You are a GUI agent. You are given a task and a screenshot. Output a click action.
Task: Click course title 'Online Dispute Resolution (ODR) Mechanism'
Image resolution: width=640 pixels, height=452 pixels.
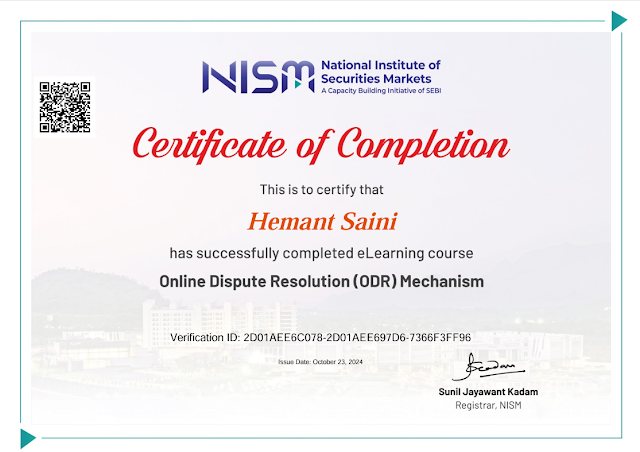click(x=322, y=281)
